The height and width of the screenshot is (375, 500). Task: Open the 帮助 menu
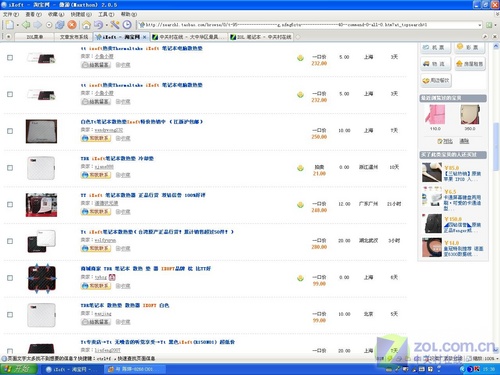coord(129,14)
